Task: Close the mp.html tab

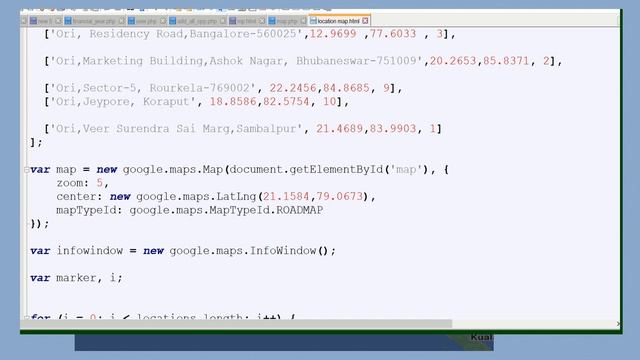Action: (x=262, y=21)
